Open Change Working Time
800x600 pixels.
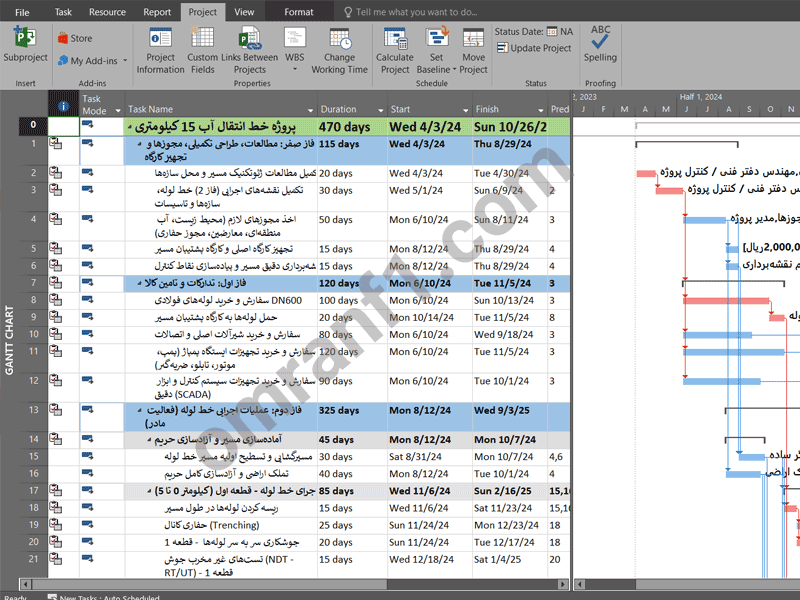click(339, 40)
